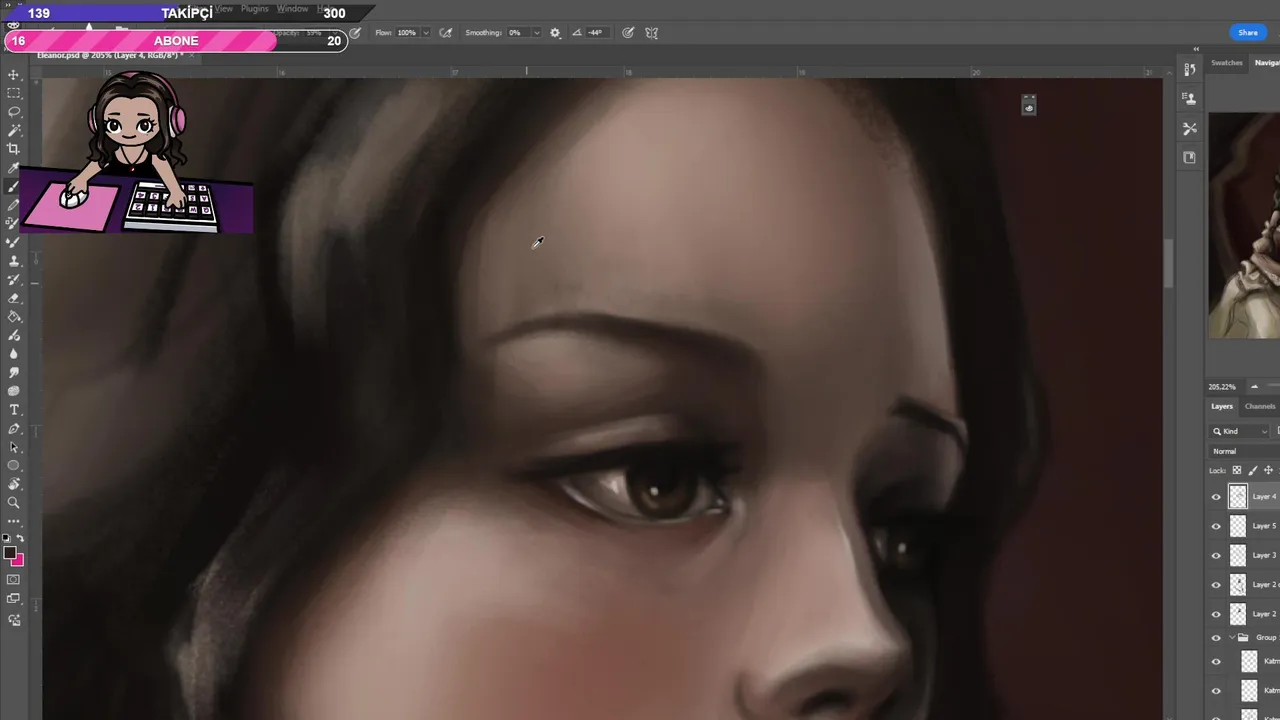Click the pink background color swatch
This screenshot has height=720, width=1280.
click(x=18, y=559)
